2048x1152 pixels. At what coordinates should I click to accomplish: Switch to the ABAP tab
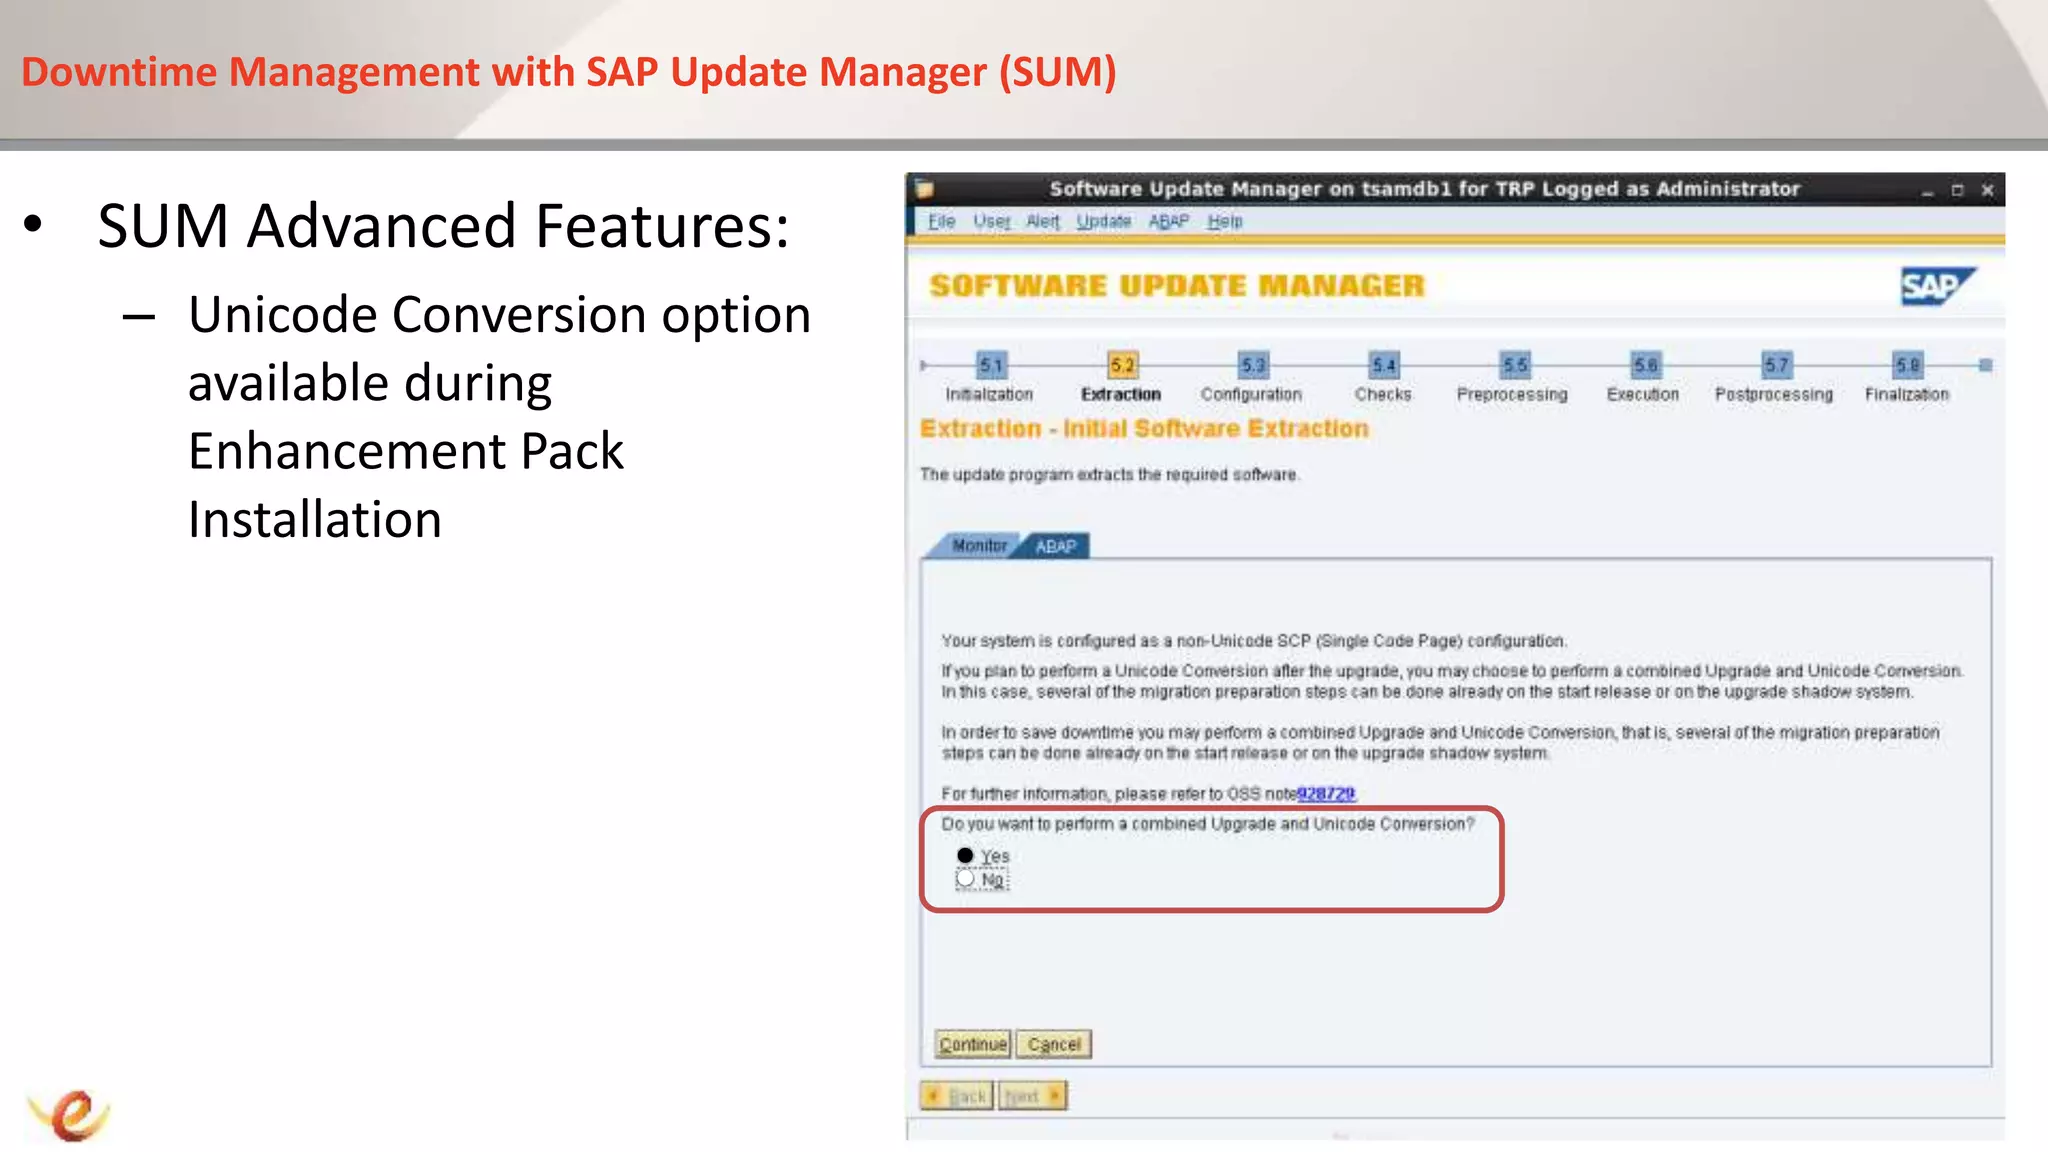click(1056, 546)
